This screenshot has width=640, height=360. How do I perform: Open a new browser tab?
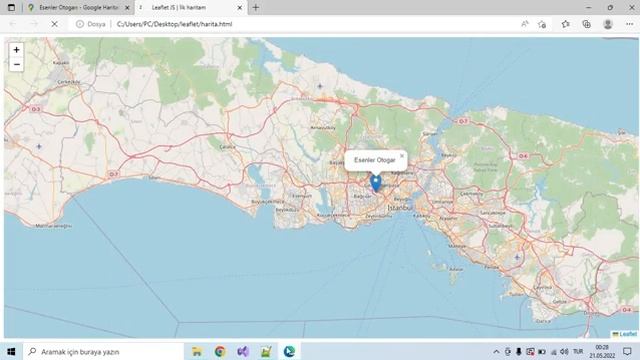coord(256,7)
